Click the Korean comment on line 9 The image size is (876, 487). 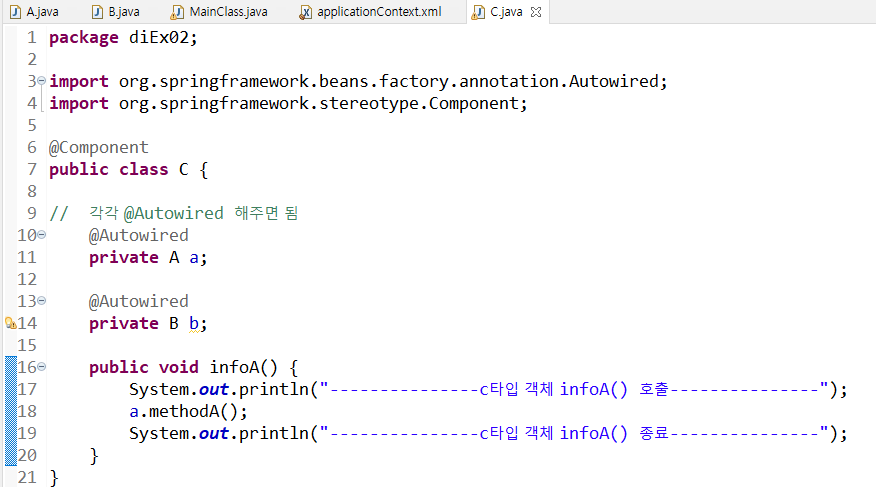174,213
